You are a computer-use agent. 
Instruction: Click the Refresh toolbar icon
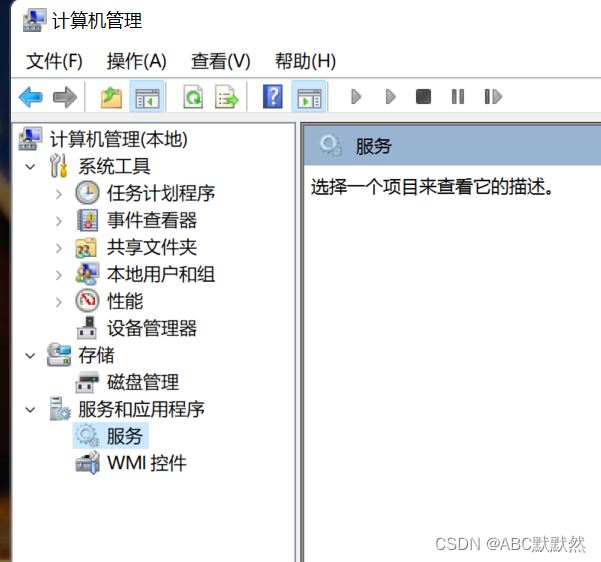pyautogui.click(x=193, y=97)
